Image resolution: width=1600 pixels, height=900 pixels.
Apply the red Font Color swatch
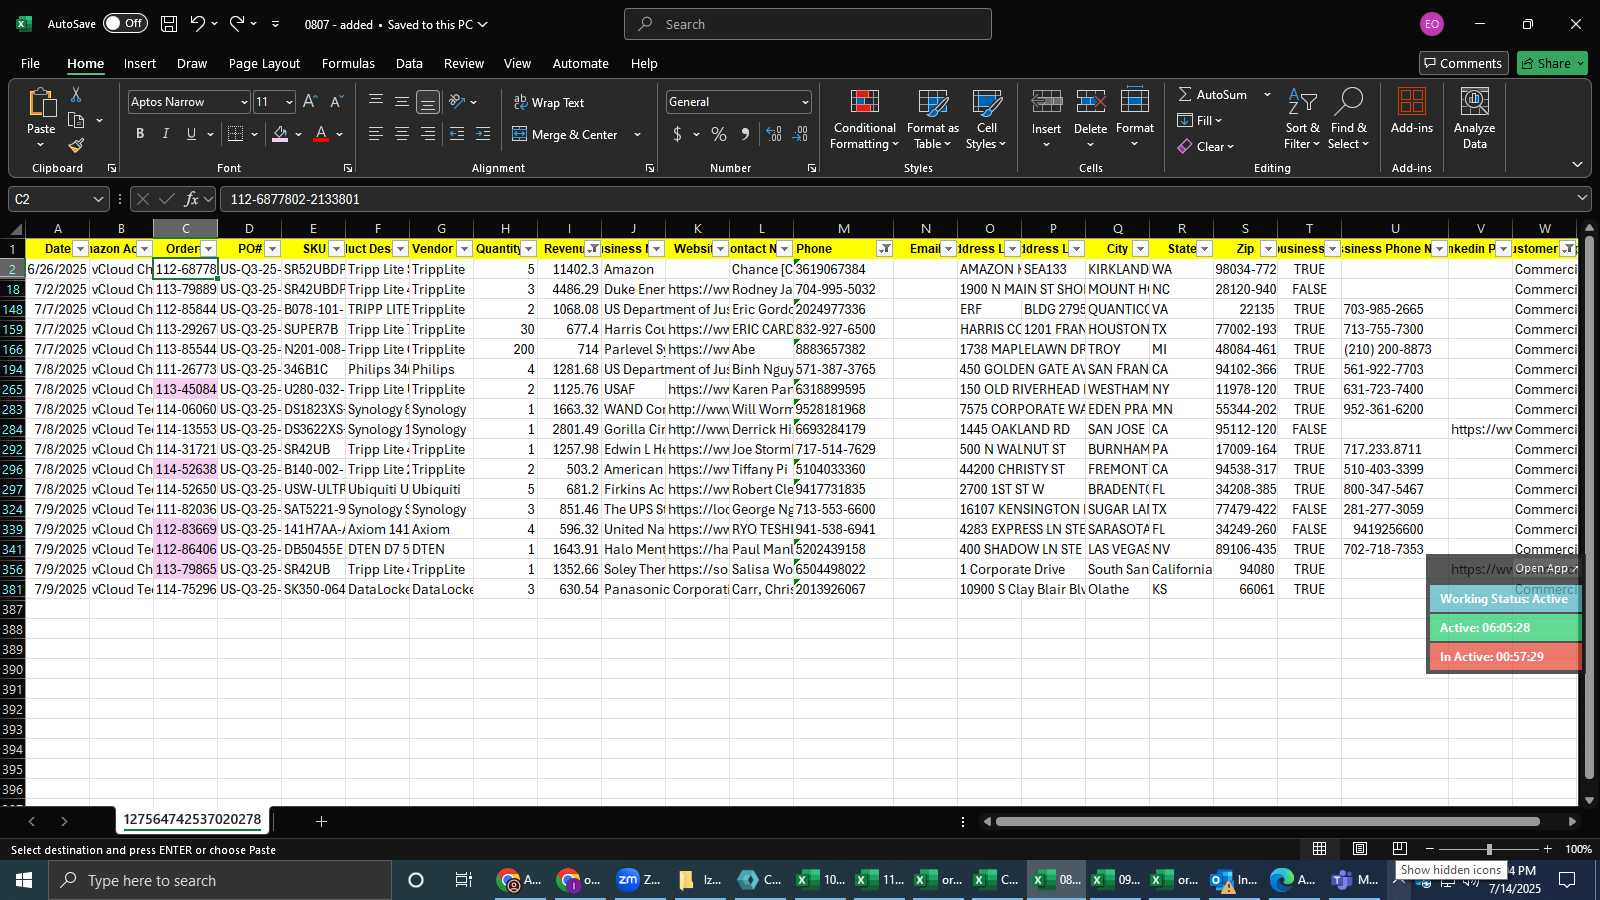321,134
